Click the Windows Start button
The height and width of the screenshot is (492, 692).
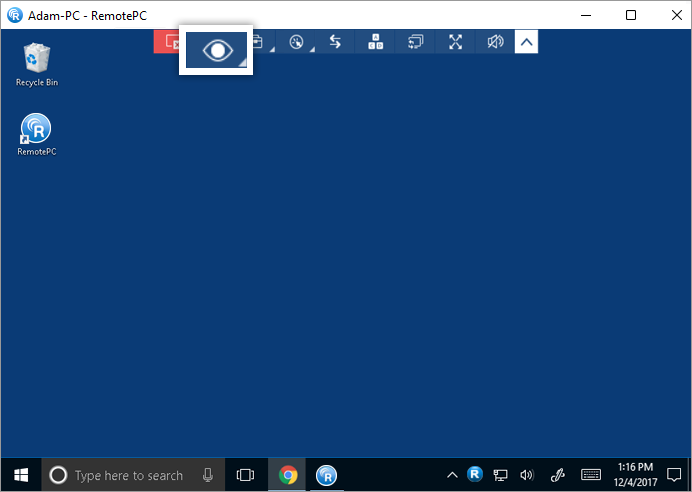tap(21, 475)
